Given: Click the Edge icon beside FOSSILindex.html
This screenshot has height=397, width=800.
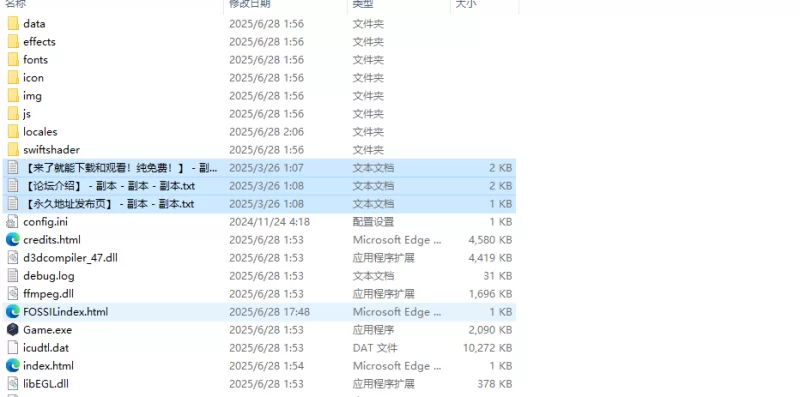Looking at the screenshot, I should (13, 312).
